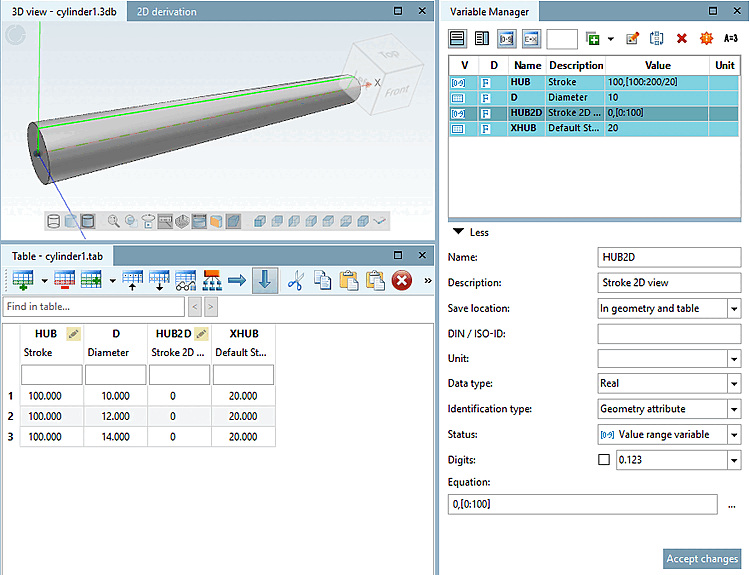Toggle the value range filter button
The height and width of the screenshot is (575, 750).
coord(506,39)
